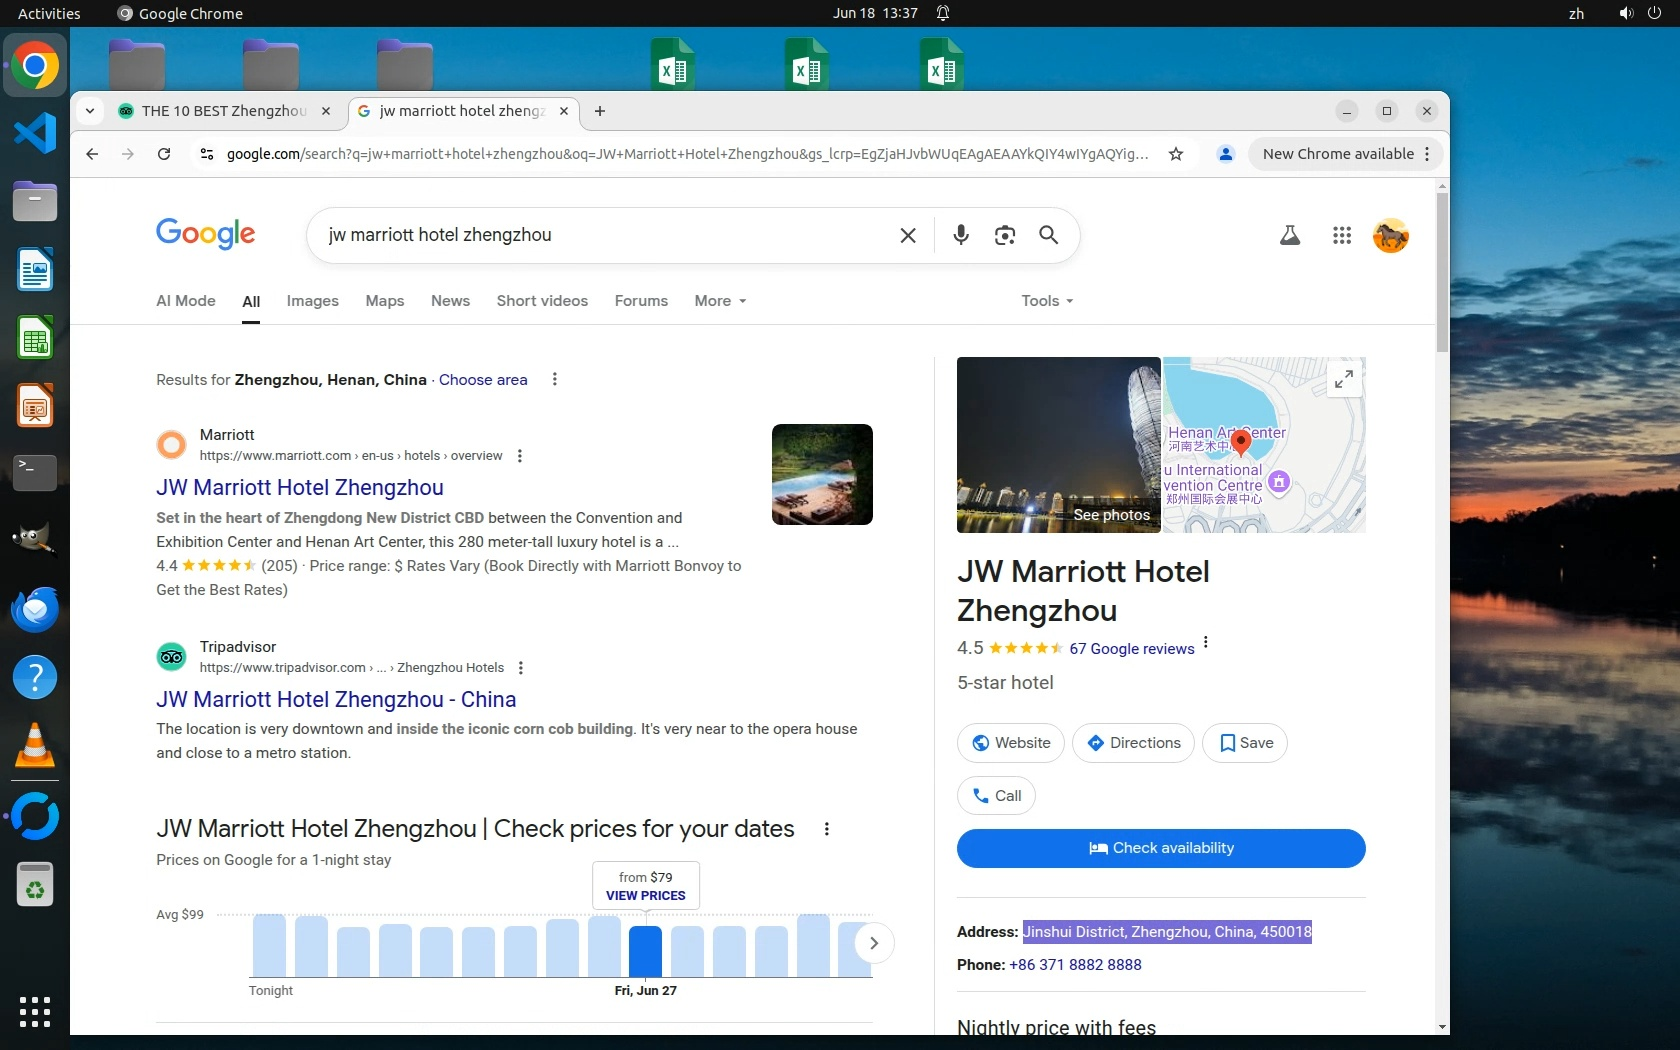Open the Tools dropdown
This screenshot has width=1680, height=1050.
1046,301
